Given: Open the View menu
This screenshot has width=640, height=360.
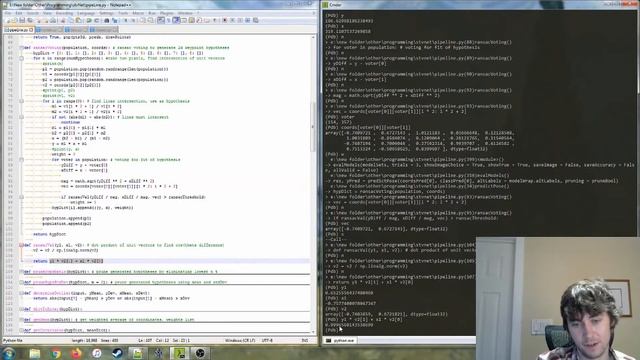Looking at the screenshot, I should (47, 13).
